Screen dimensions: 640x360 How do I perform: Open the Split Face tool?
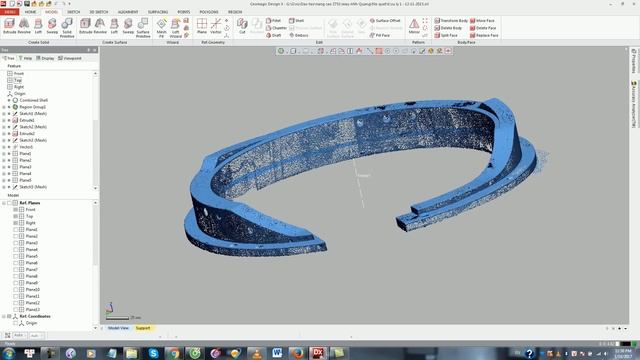446,35
